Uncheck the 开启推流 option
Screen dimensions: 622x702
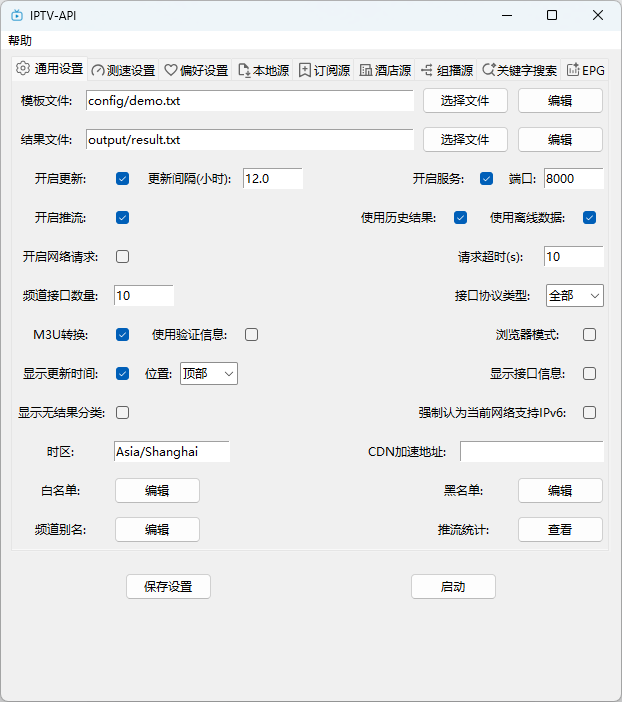(x=122, y=218)
